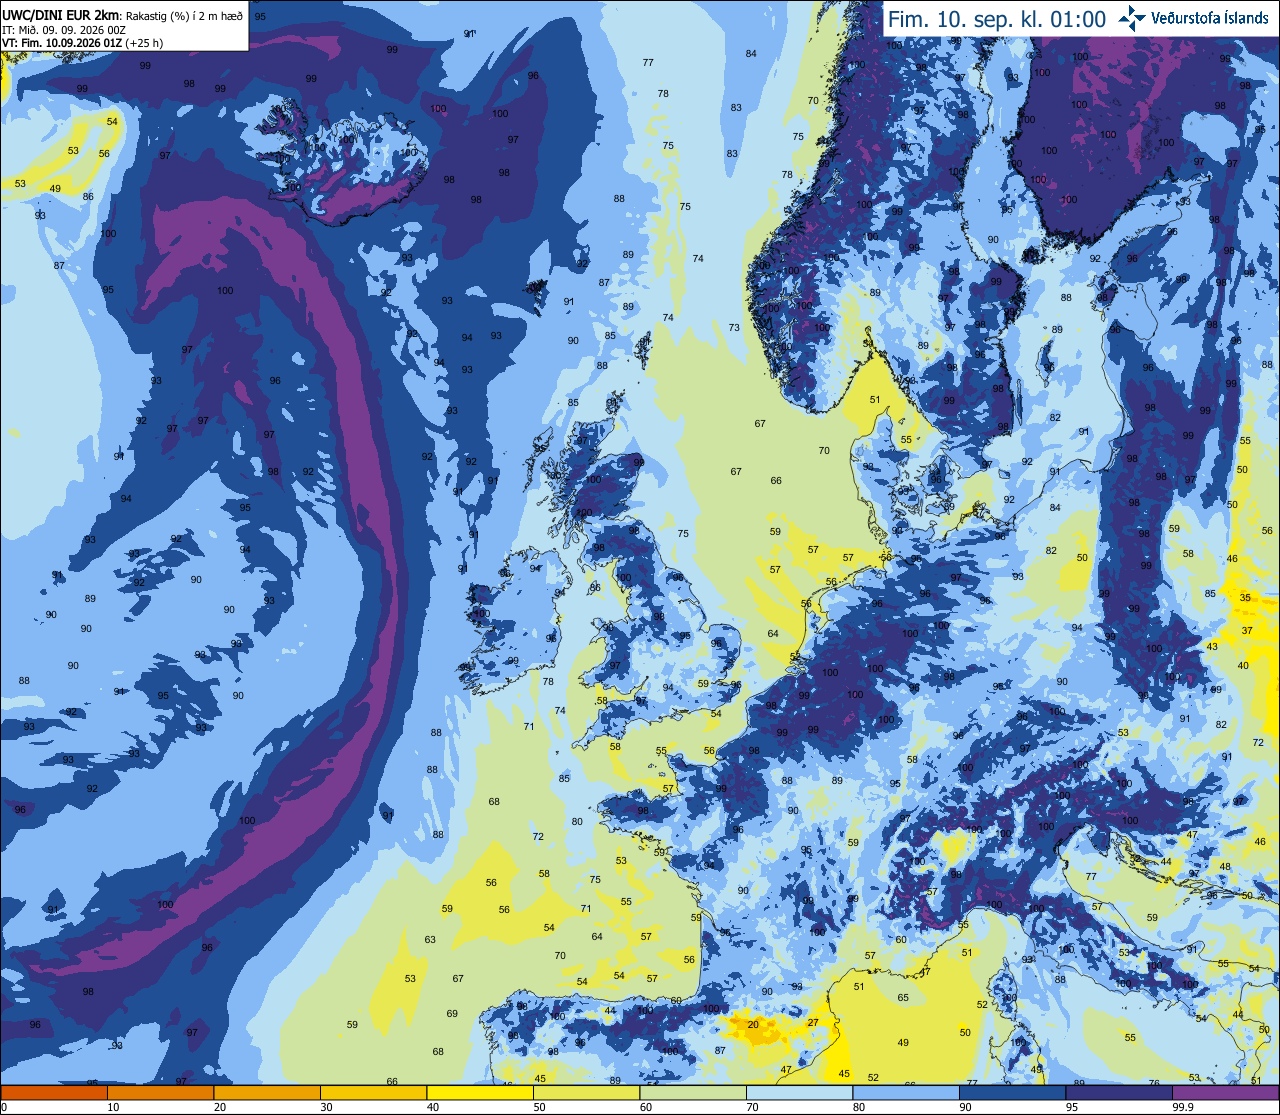The width and height of the screenshot is (1280, 1115).
Task: Pick the dark orange 0–10 legend swatch
Action: tap(54, 1092)
